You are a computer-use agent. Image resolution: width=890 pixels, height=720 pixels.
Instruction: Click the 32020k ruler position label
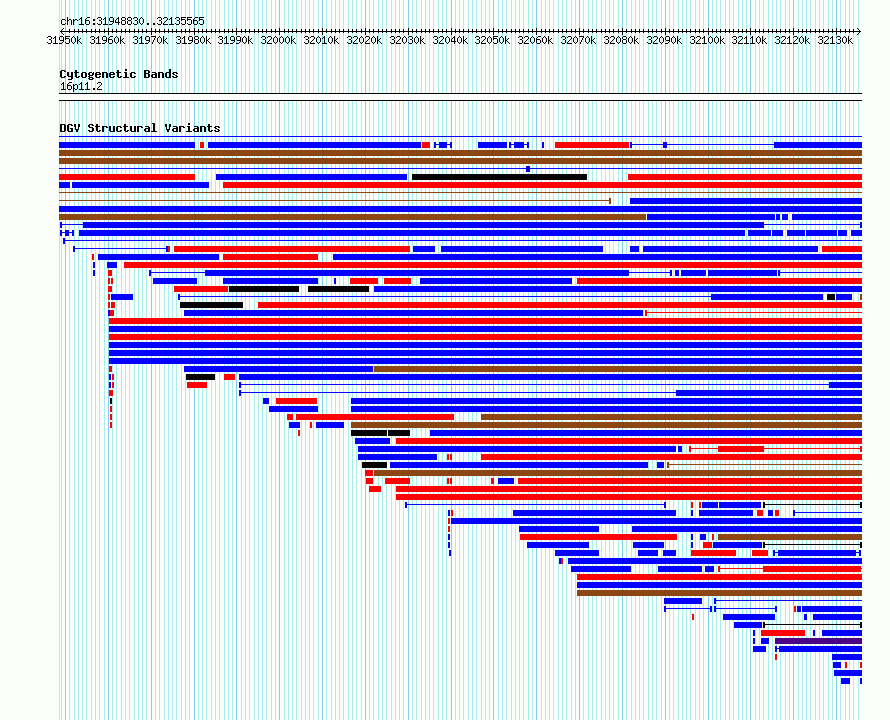point(364,40)
